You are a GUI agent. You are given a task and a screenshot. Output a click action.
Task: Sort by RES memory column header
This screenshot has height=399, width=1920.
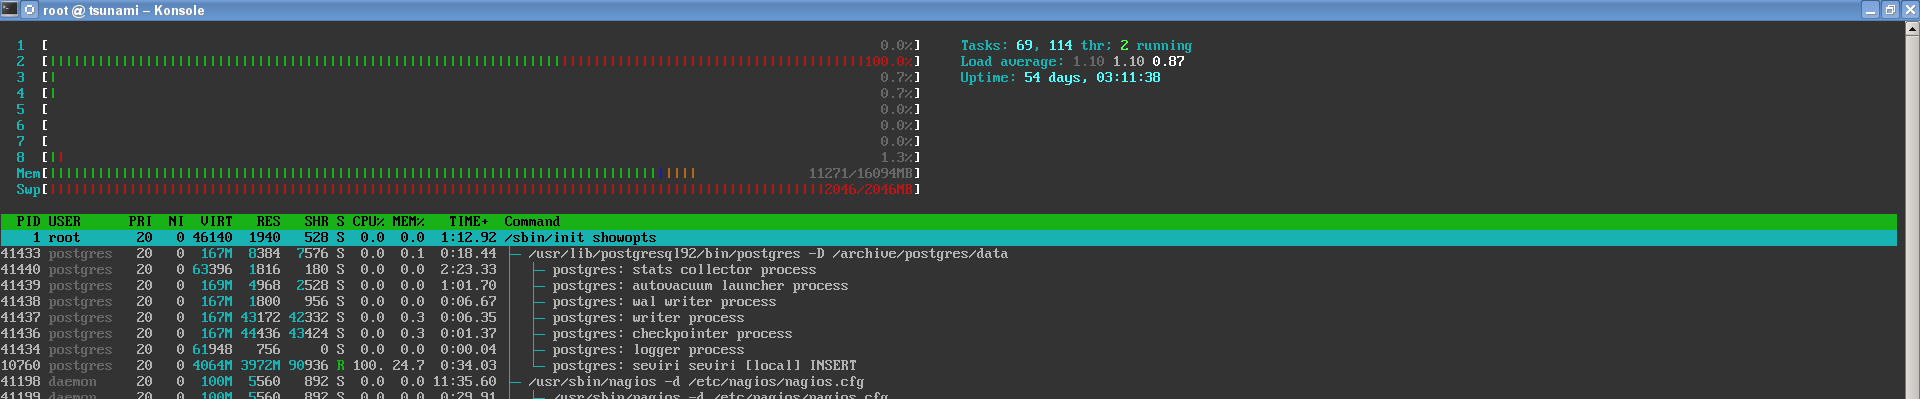tap(268, 221)
